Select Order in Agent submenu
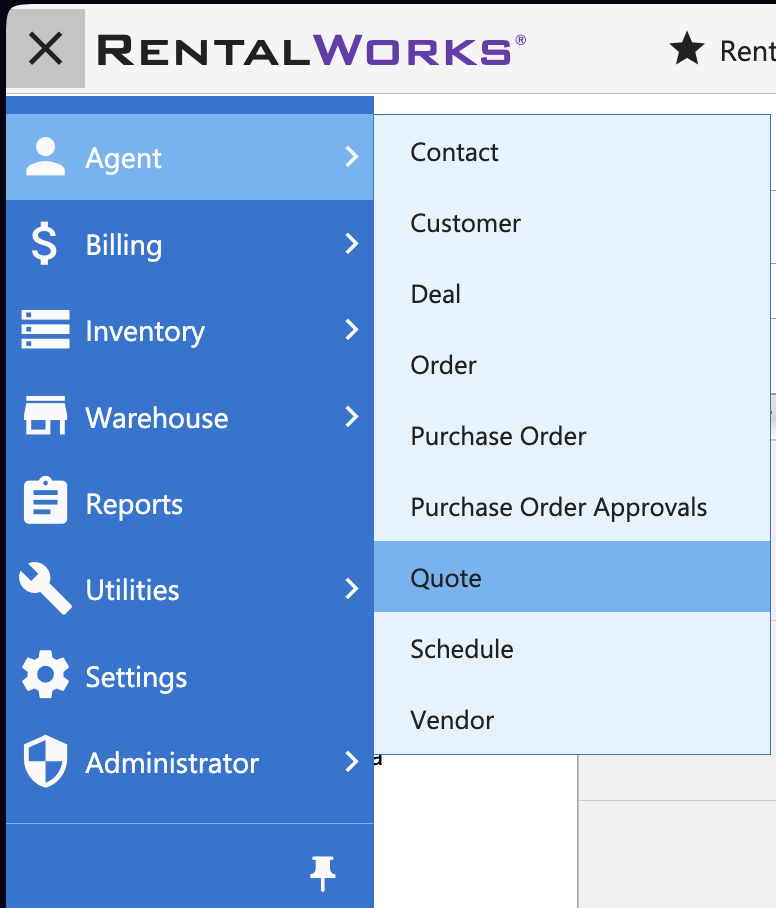This screenshot has height=908, width=776. click(572, 365)
